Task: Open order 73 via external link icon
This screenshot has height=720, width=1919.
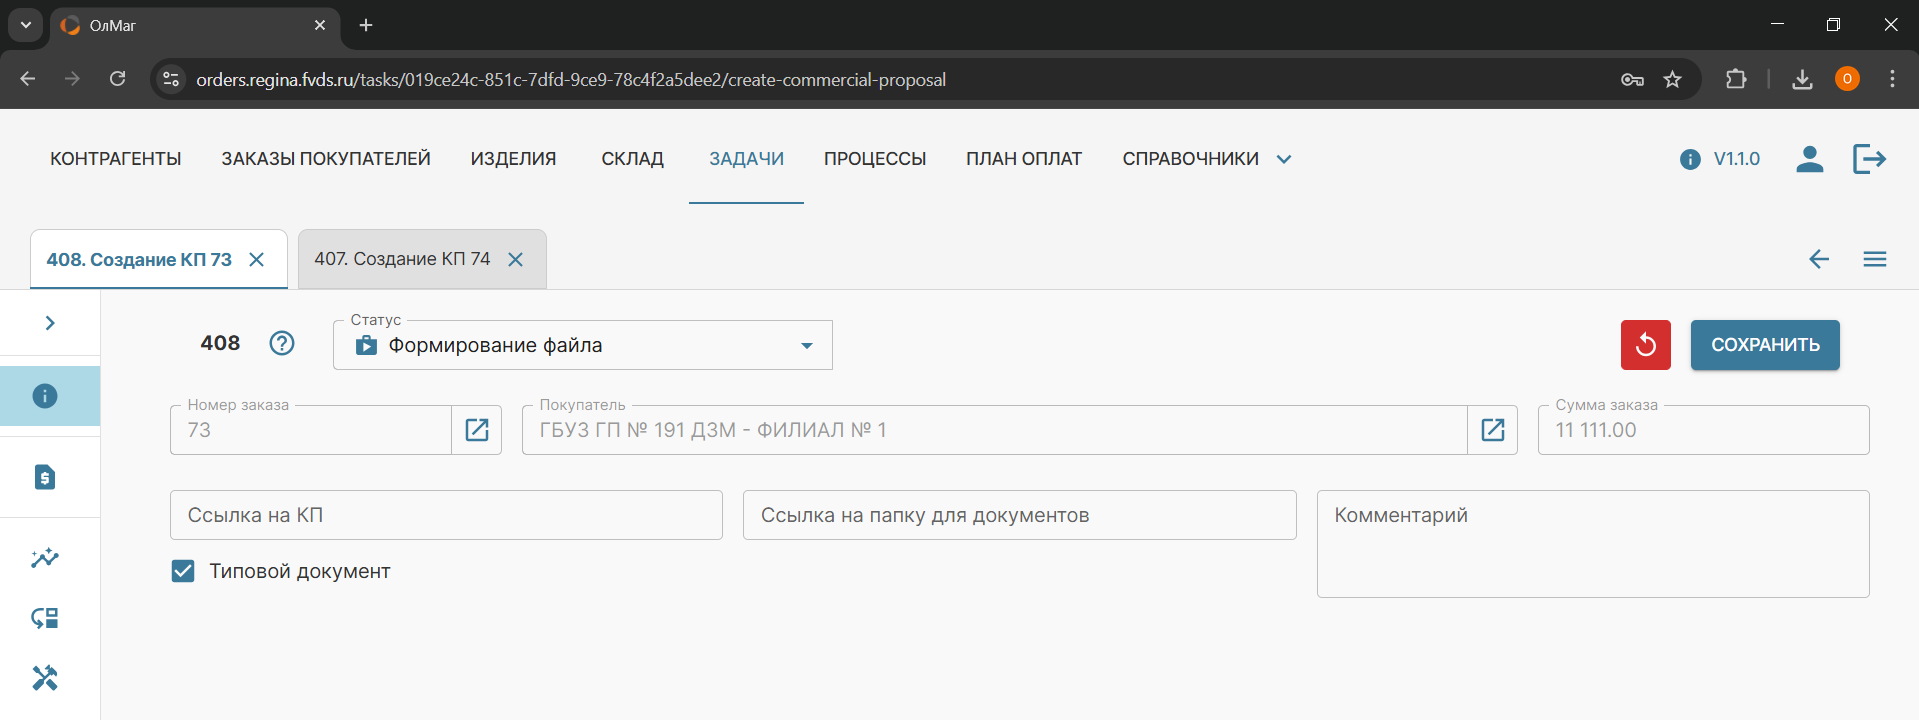Action: 477,430
